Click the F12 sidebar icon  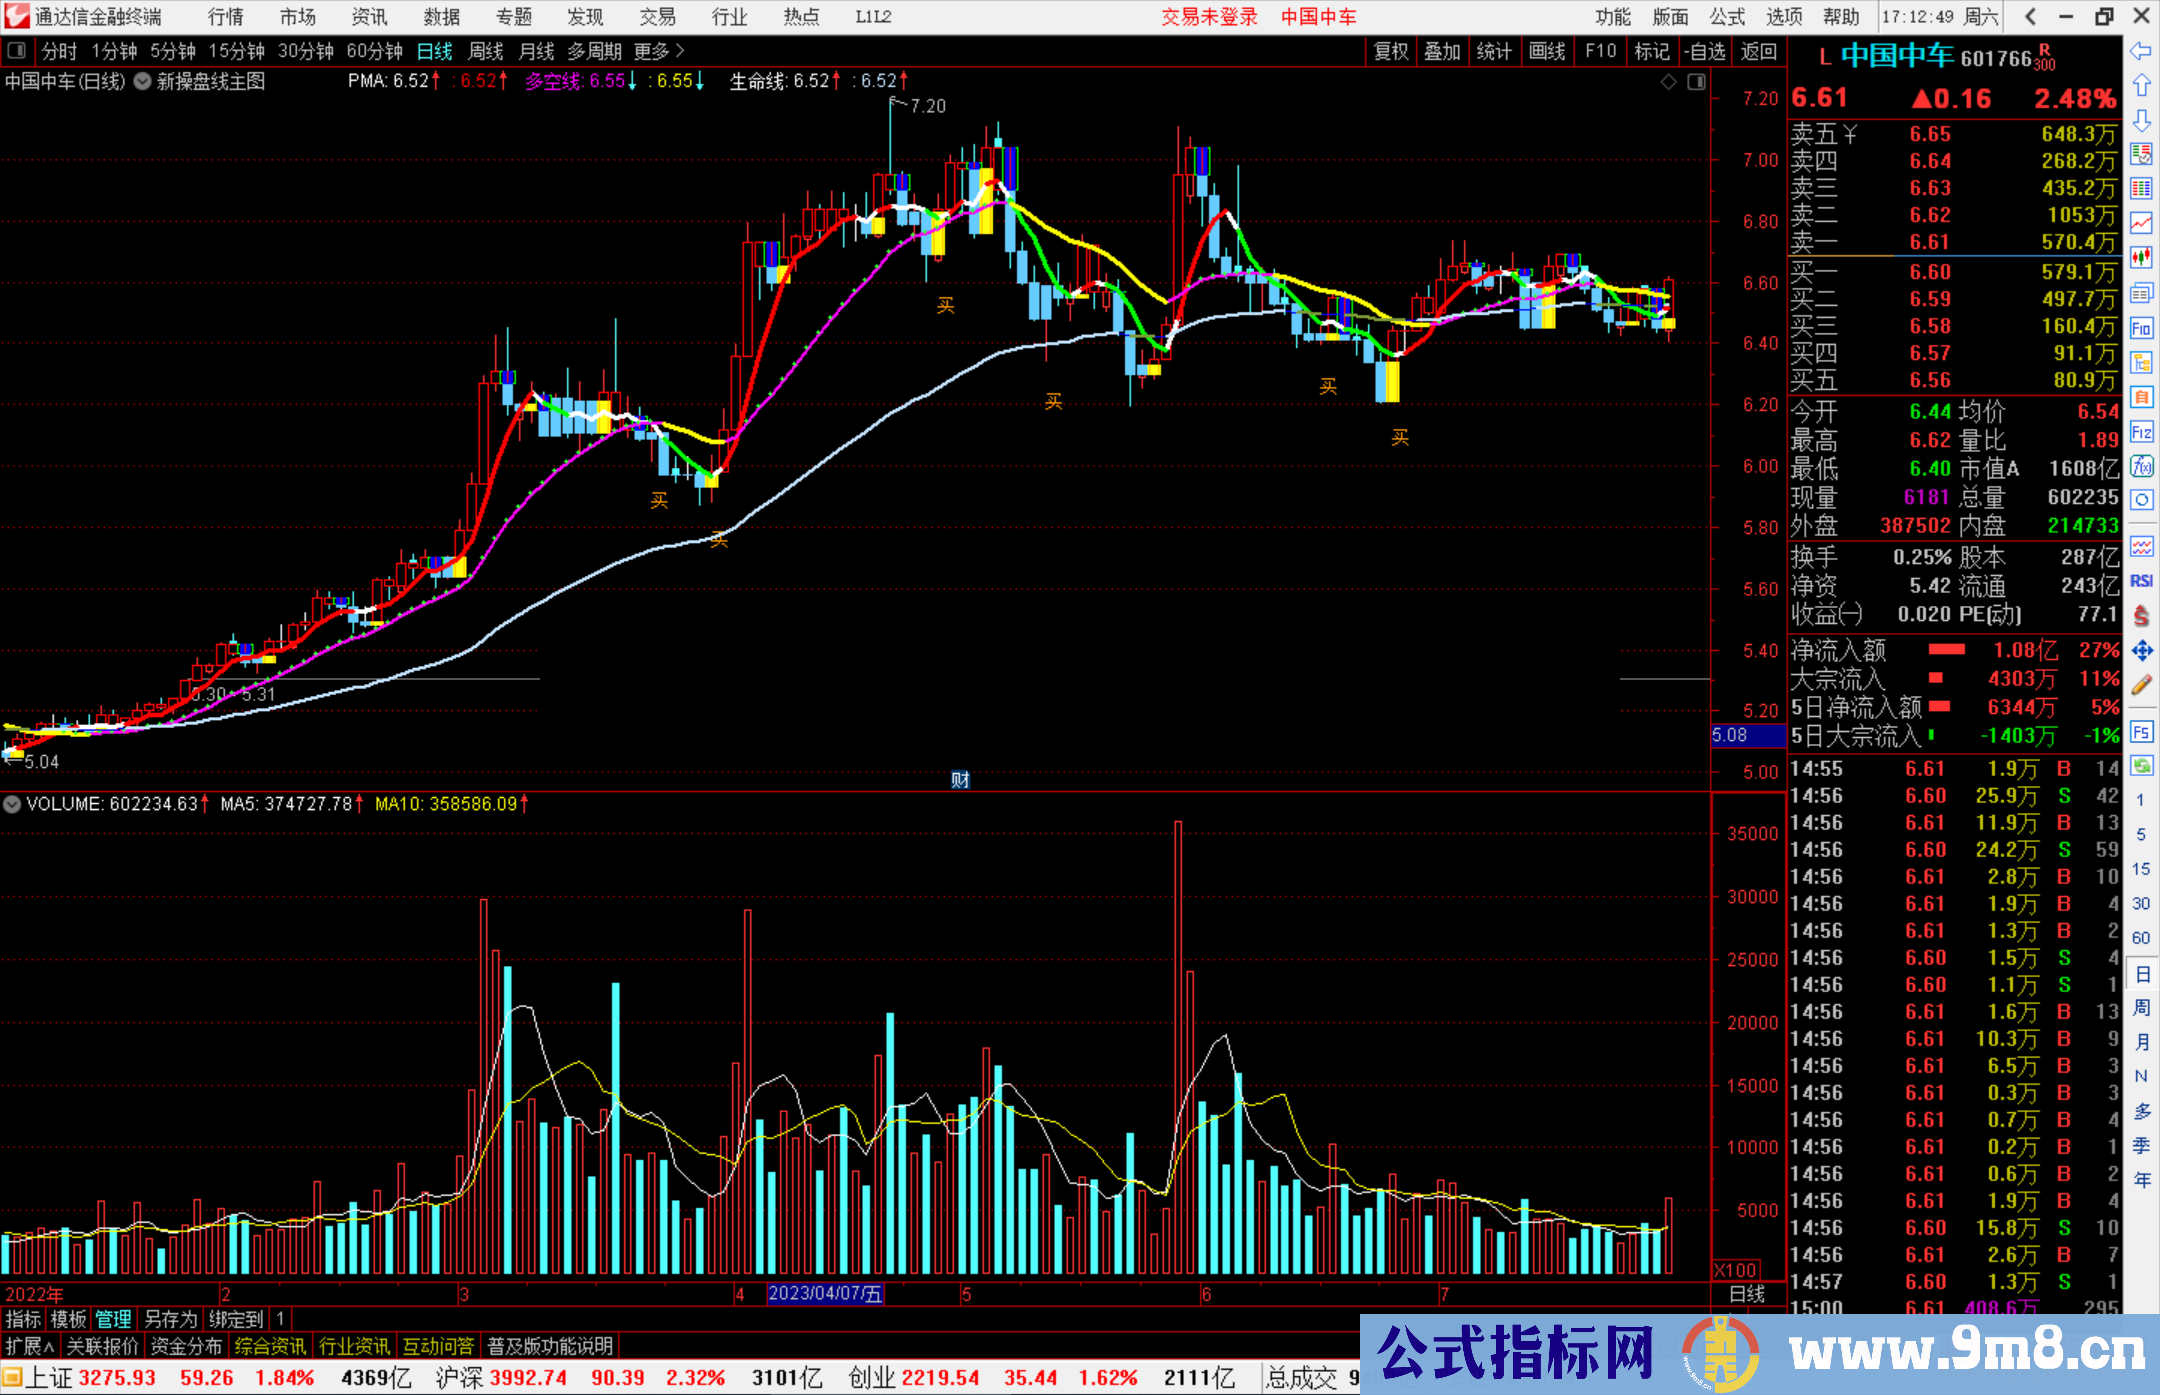tap(2141, 432)
